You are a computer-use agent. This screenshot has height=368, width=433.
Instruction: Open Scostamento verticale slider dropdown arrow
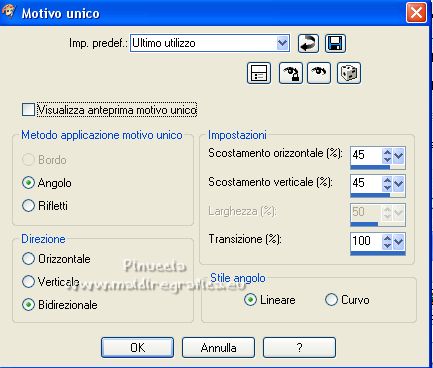click(399, 184)
